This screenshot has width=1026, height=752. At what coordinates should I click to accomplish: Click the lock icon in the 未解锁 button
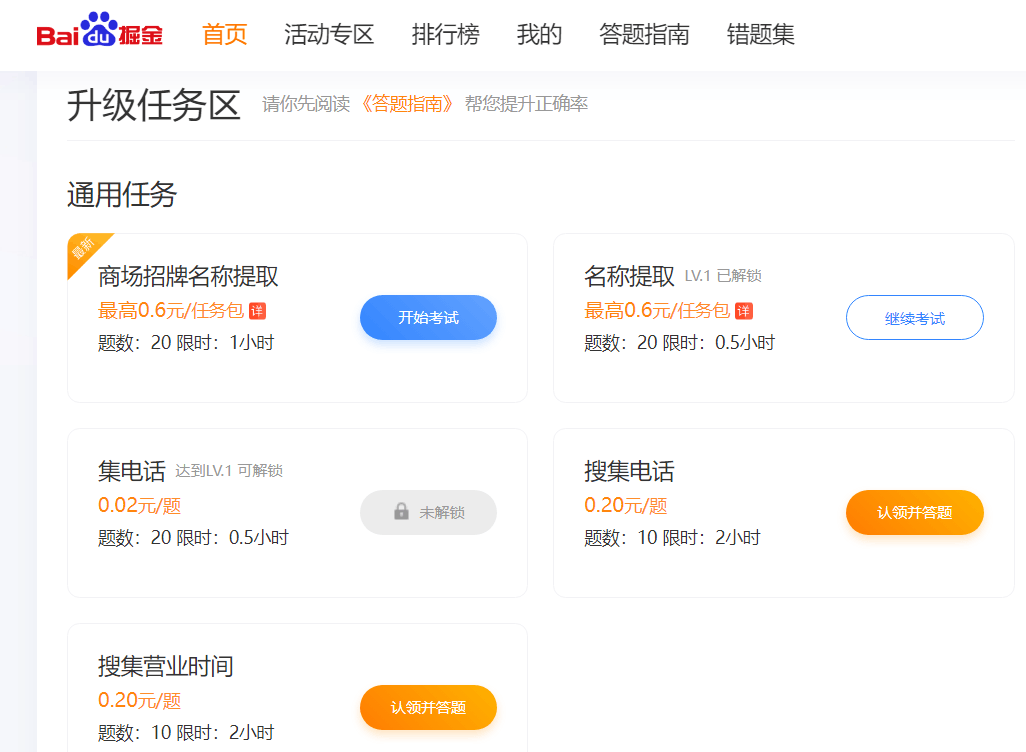[x=402, y=511]
